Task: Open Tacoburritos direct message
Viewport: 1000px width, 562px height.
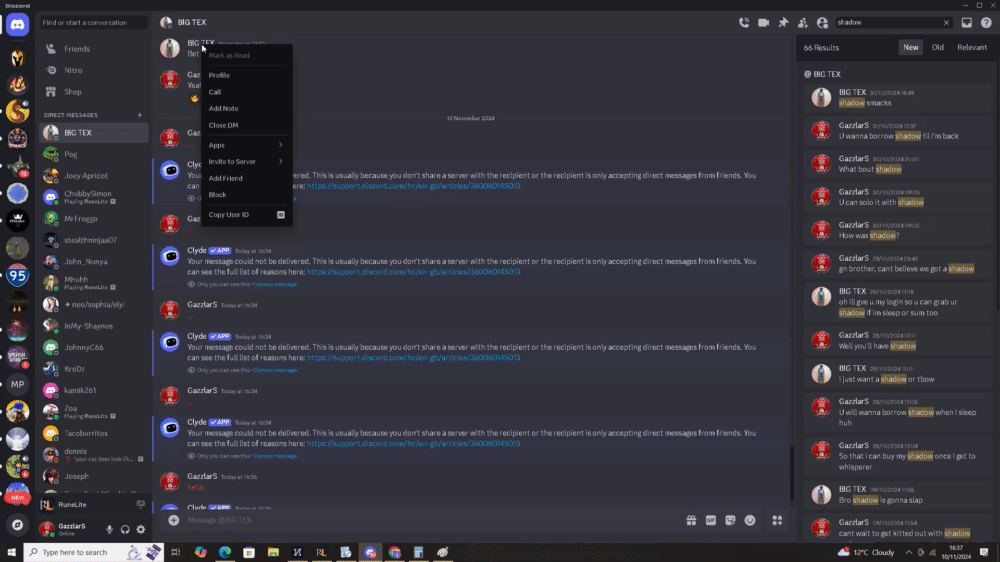Action: (x=94, y=433)
